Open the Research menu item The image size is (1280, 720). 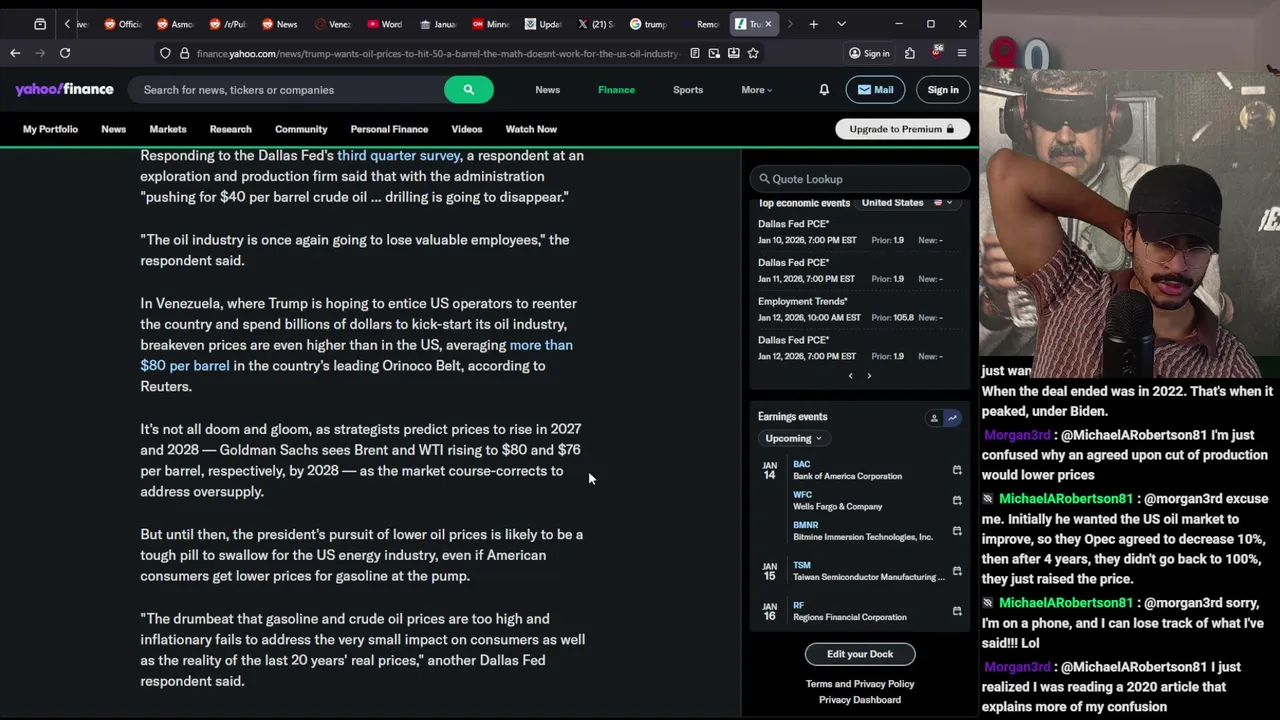[x=230, y=129]
